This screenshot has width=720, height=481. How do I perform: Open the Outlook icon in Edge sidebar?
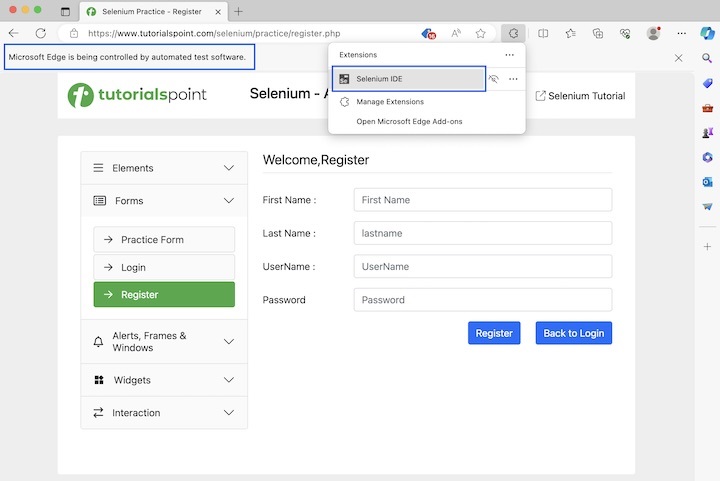click(707, 182)
